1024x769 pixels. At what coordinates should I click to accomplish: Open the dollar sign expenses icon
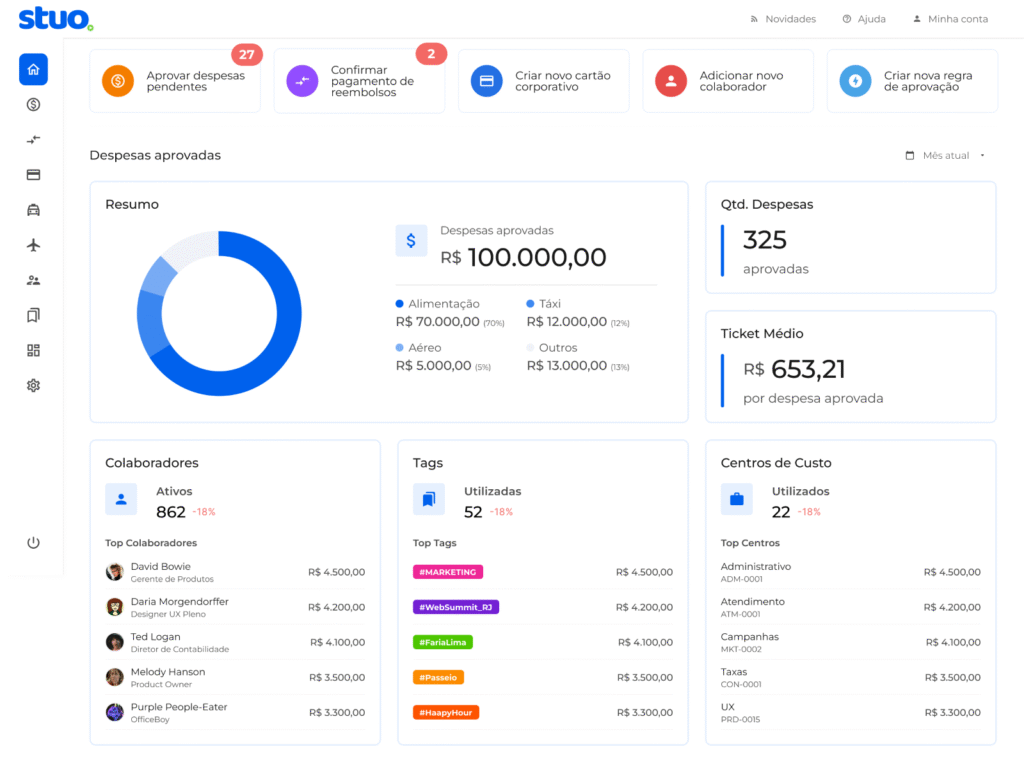click(33, 104)
